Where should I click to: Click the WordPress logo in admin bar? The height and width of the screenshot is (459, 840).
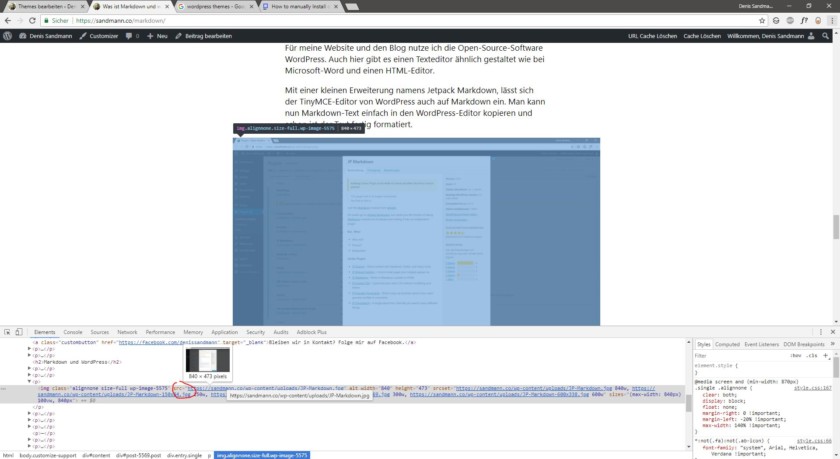click(x=8, y=36)
